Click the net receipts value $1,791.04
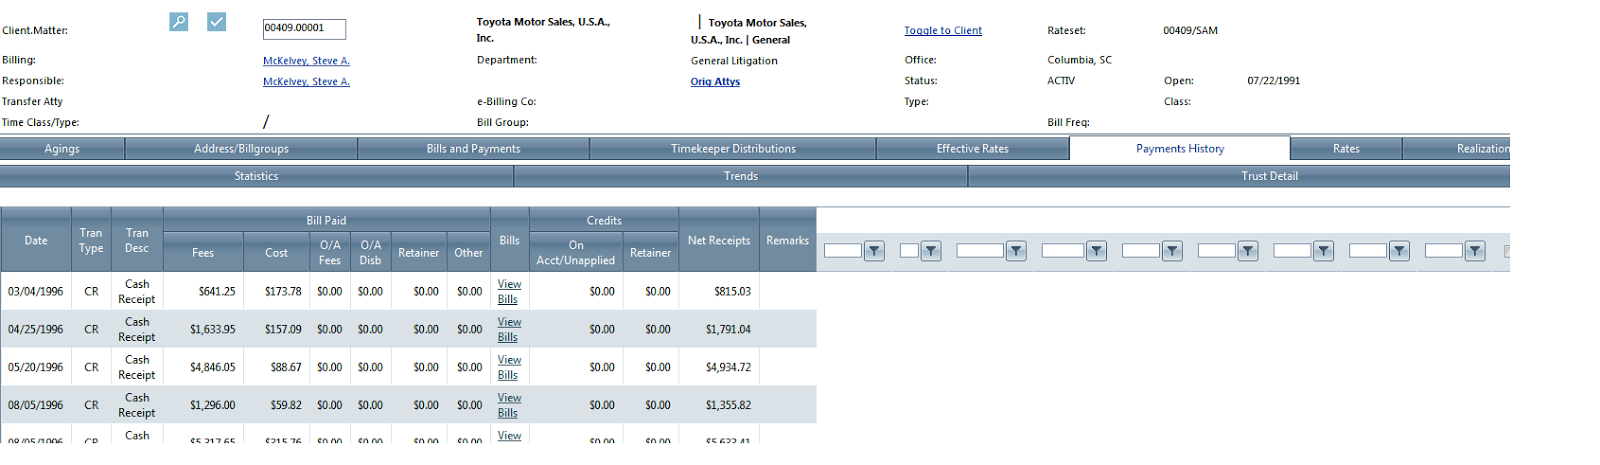Image resolution: width=1600 pixels, height=465 pixels. [728, 330]
